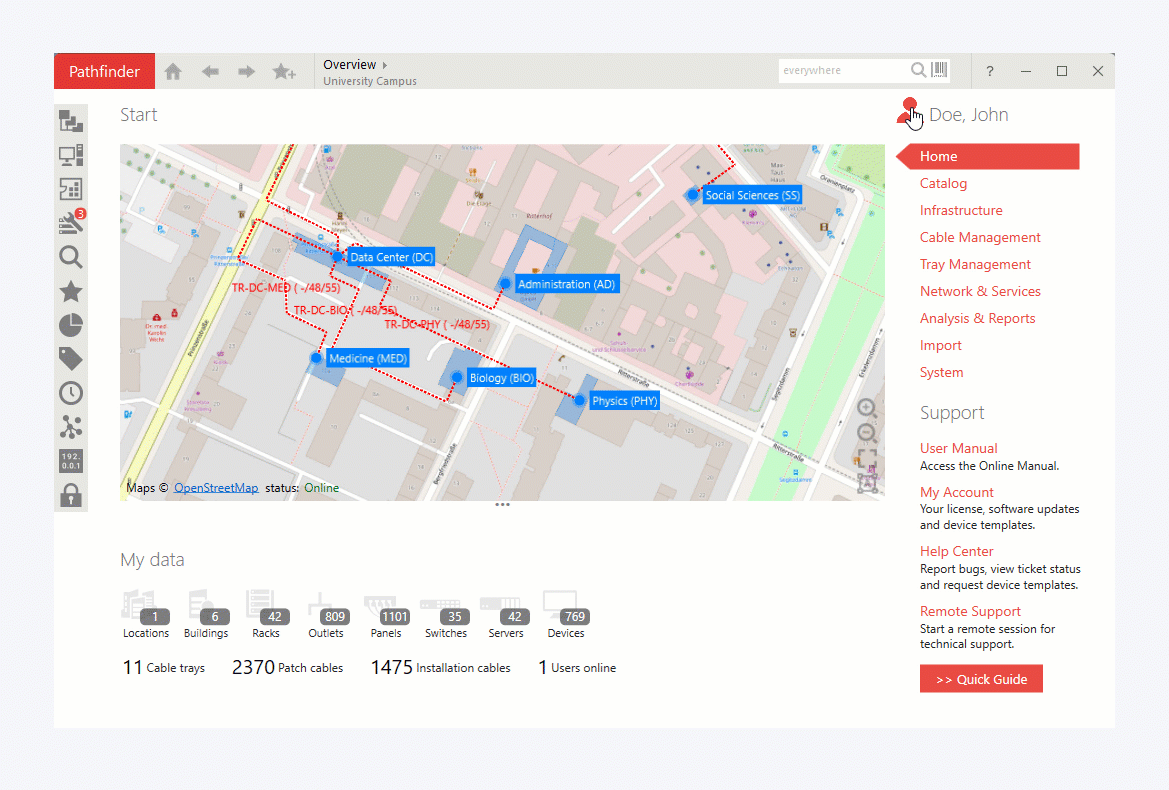Viewport: 1169px width, 790px height.
Task: Click the 'everywhere' search field
Action: 842,71
